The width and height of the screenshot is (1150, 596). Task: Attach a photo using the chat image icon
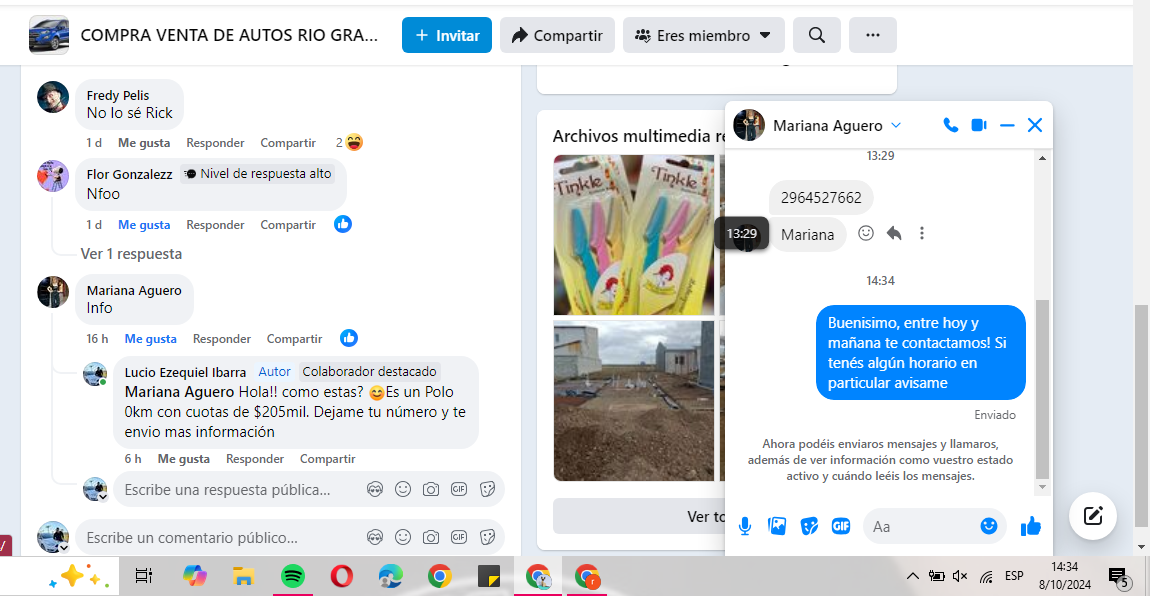pos(777,526)
